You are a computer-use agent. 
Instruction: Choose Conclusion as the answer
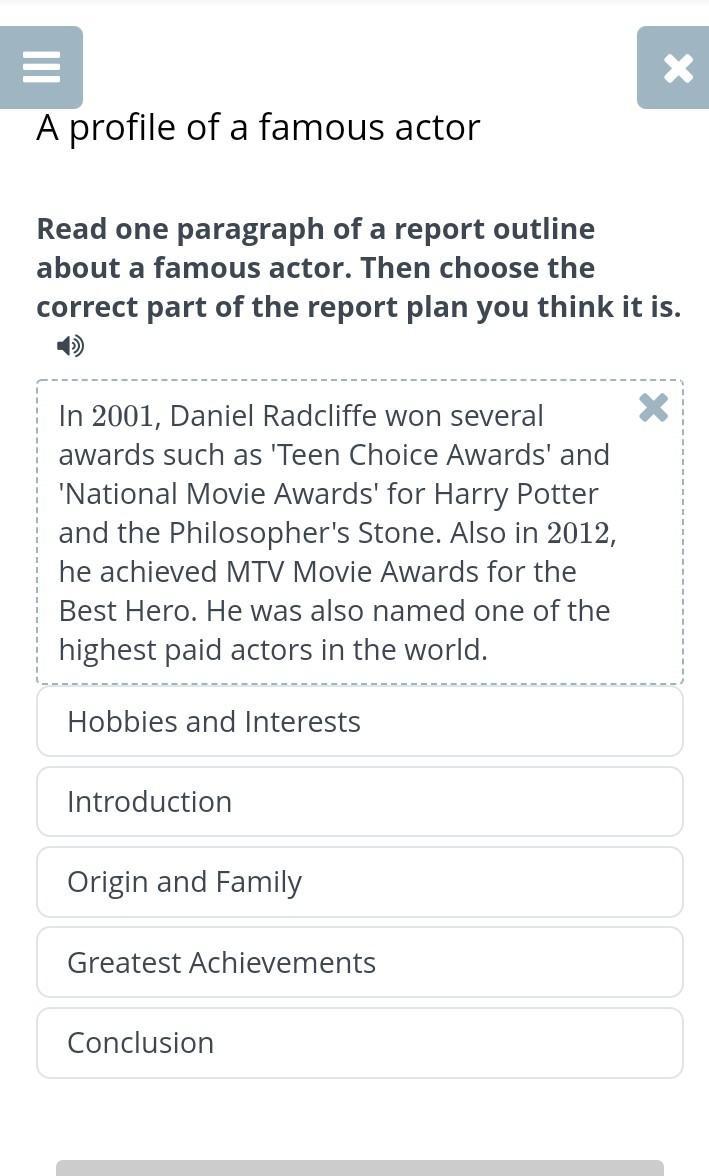click(359, 1043)
